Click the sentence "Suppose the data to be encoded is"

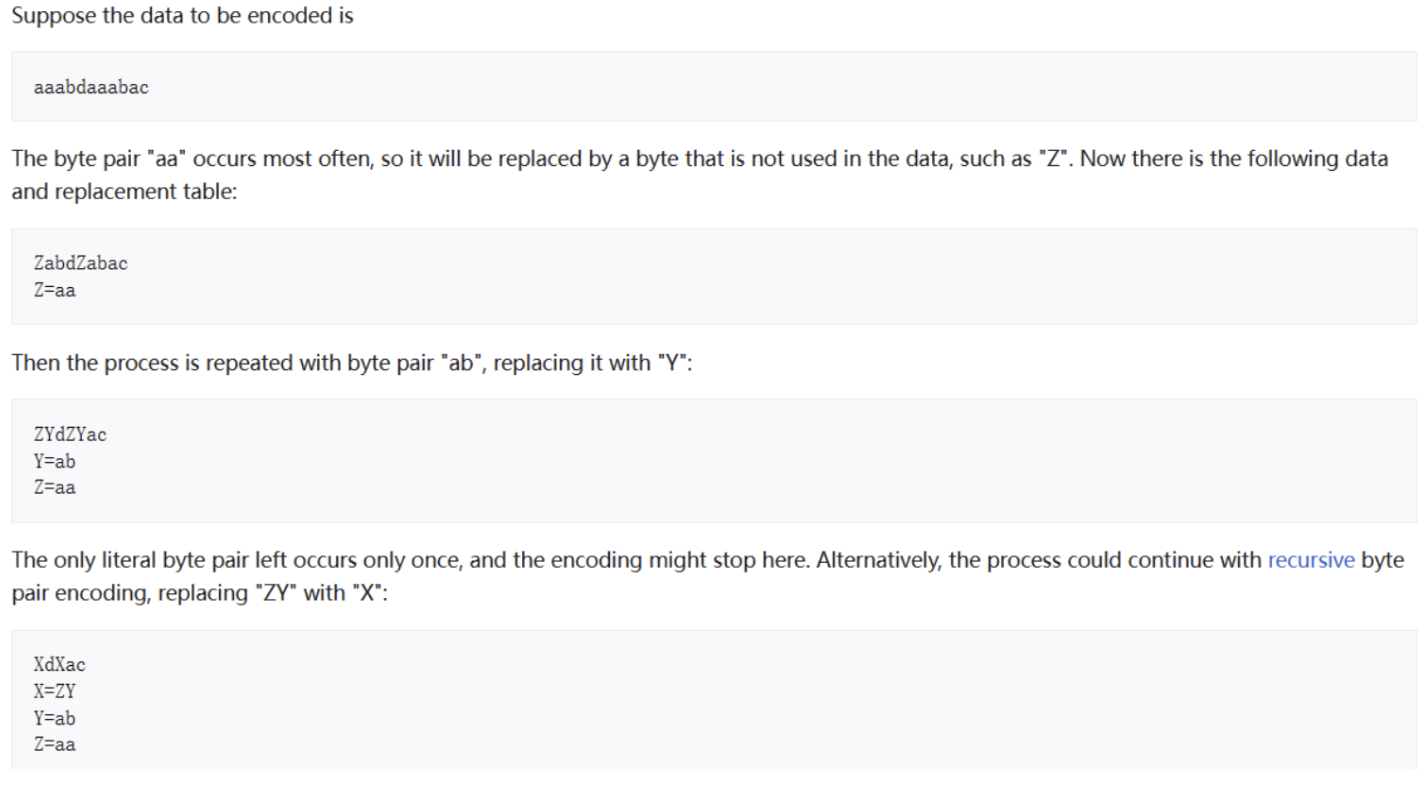182,17
